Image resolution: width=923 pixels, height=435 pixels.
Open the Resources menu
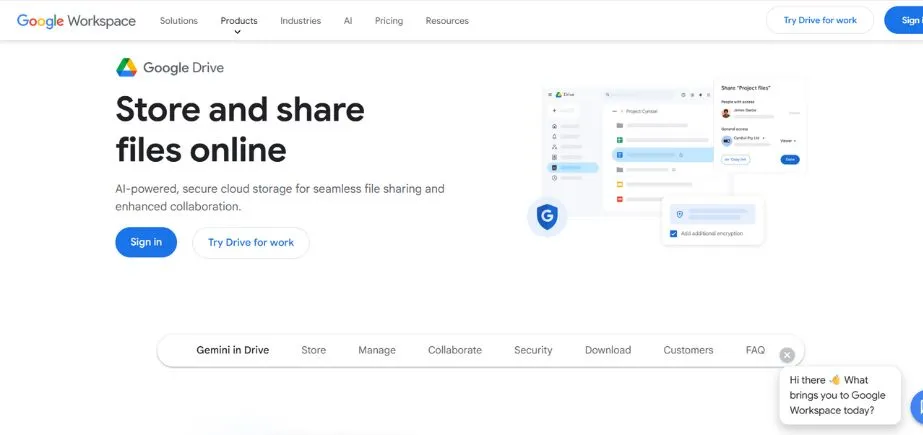tap(447, 21)
